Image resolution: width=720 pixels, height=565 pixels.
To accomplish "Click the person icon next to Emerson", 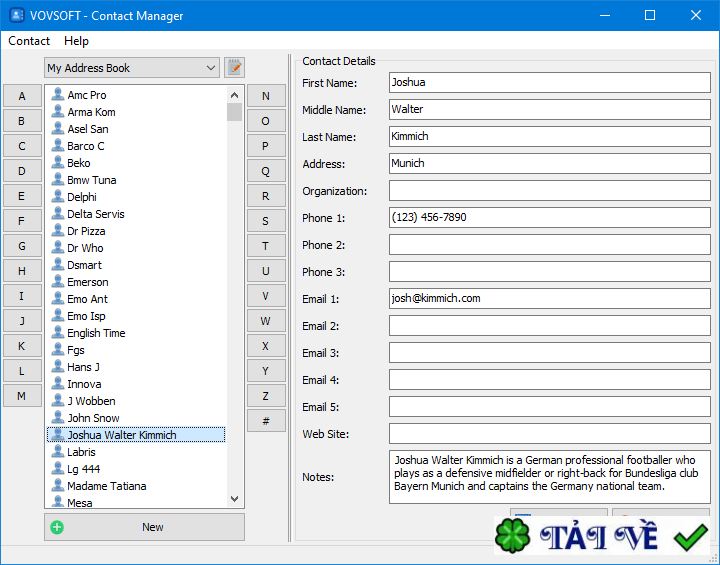I will coord(58,282).
